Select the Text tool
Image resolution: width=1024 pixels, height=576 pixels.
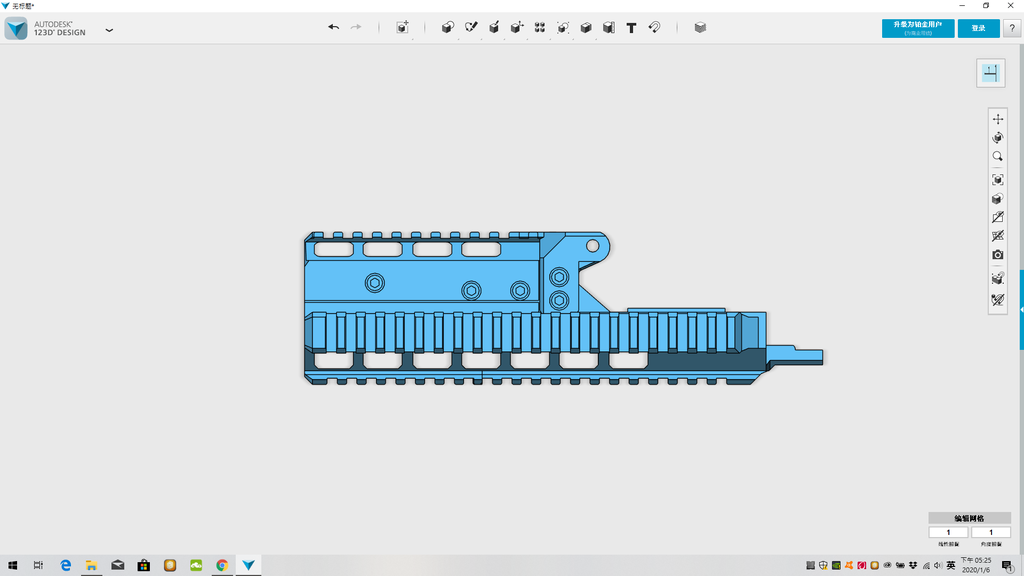pyautogui.click(x=632, y=28)
